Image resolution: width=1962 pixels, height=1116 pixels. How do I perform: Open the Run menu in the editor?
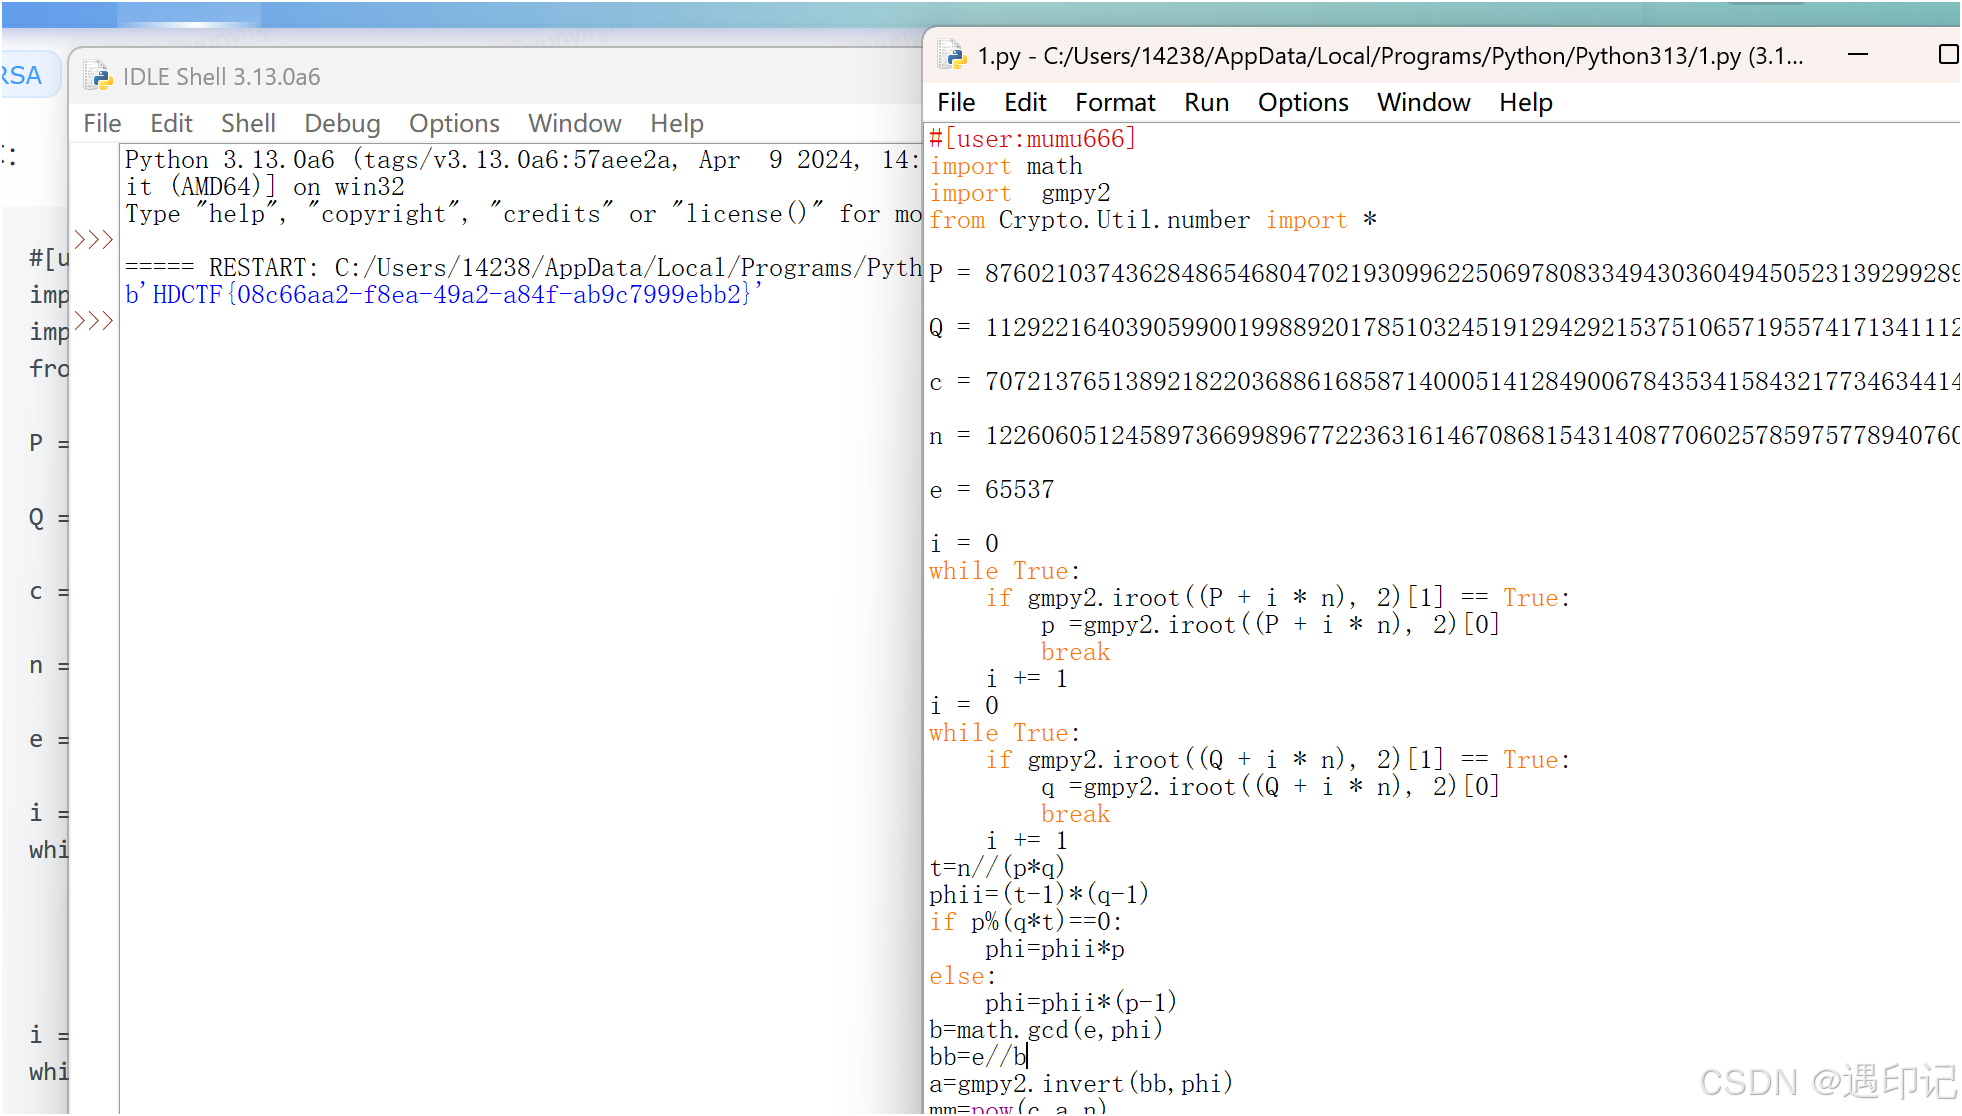[1206, 102]
